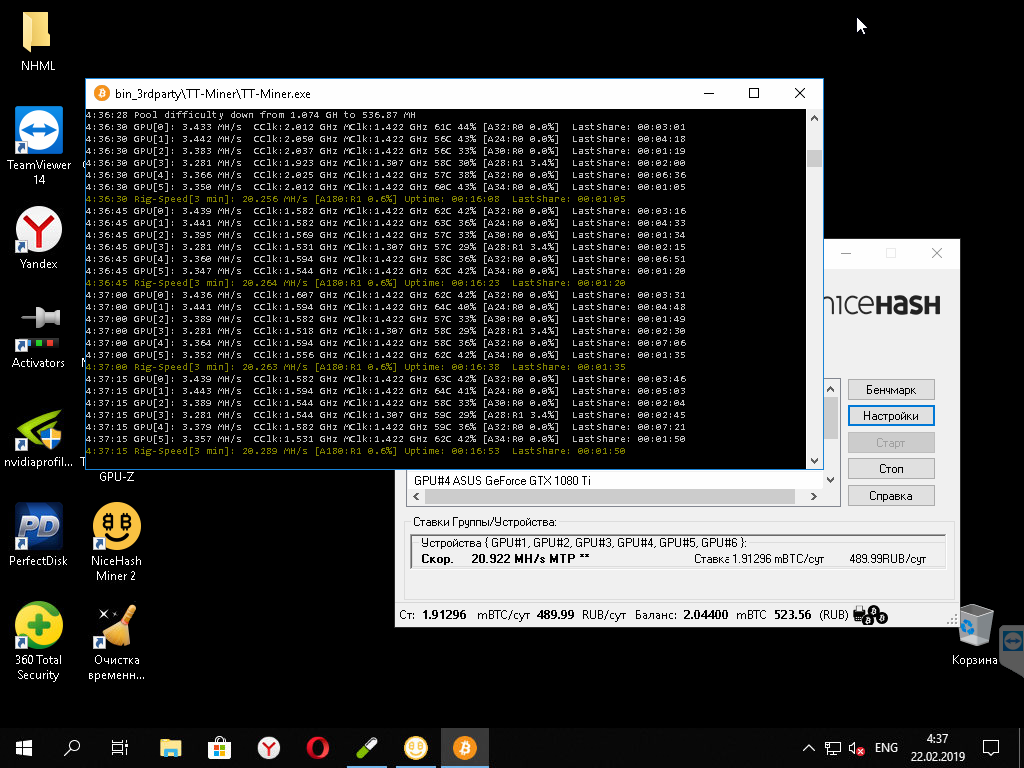
Task: Select the PerfectDisk desktop icon
Action: (x=39, y=534)
